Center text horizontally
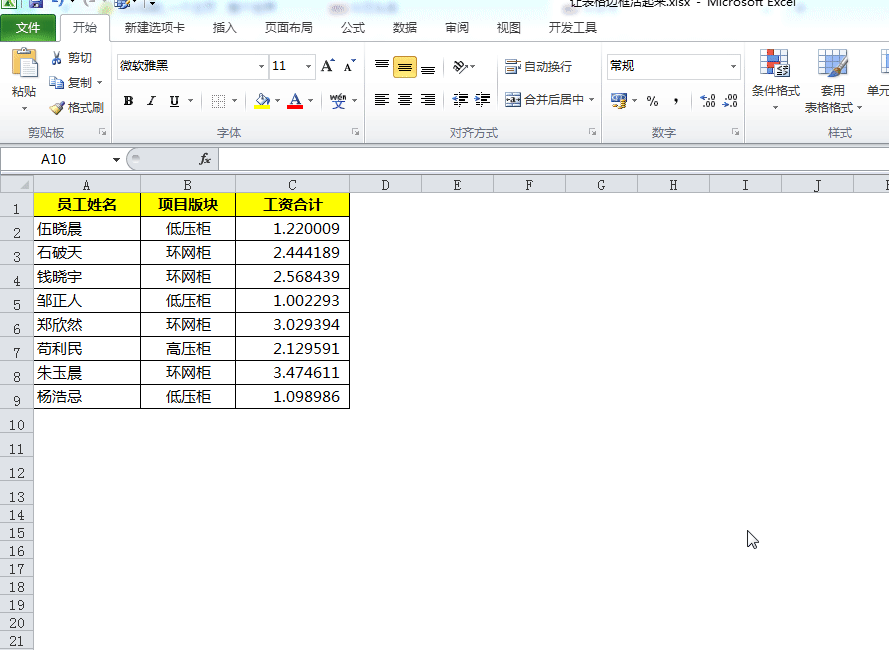Screen dimensions: 889x650 405,100
